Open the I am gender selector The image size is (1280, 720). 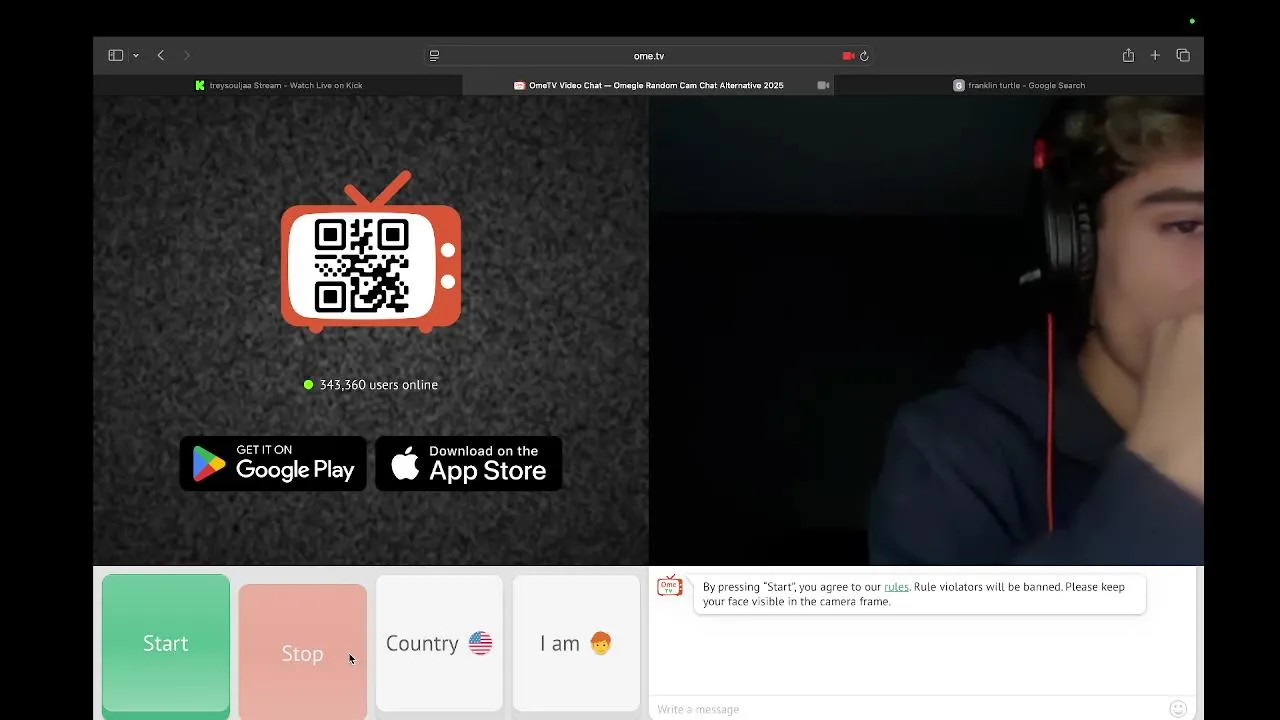click(x=576, y=643)
